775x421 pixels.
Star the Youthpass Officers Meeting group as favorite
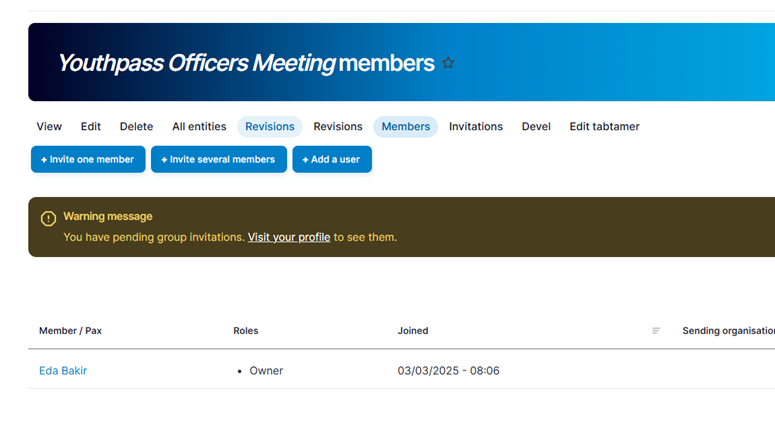(448, 63)
